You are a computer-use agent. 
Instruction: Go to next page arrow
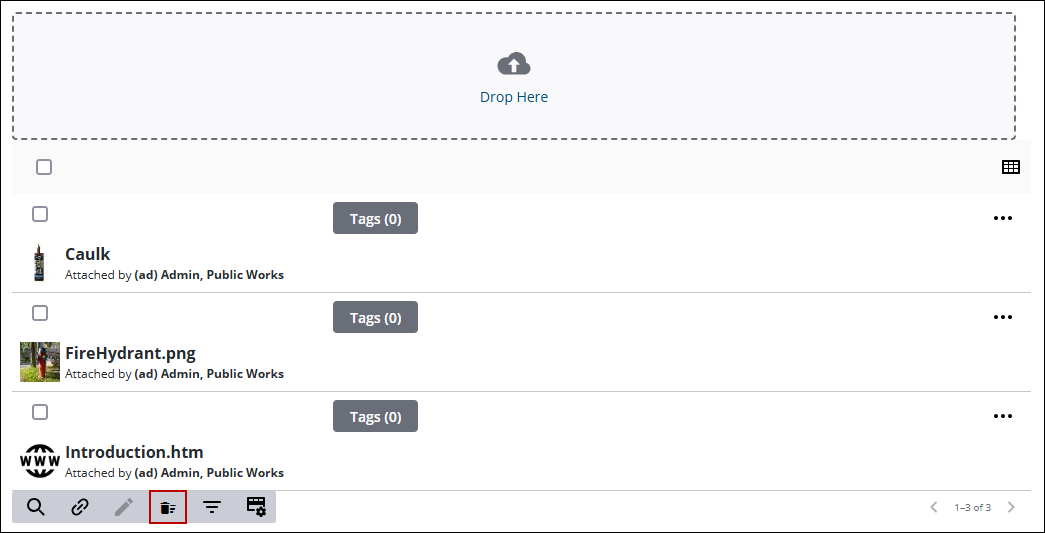(1011, 508)
